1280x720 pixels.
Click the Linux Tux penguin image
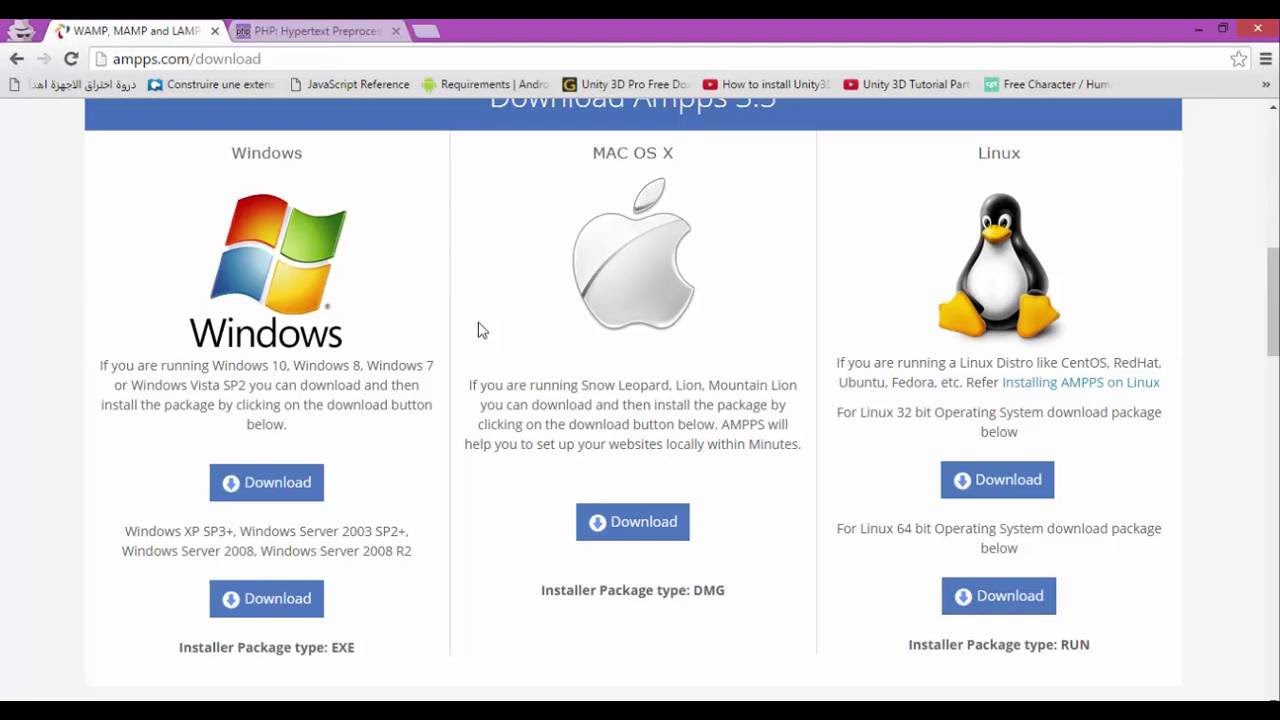tap(999, 267)
